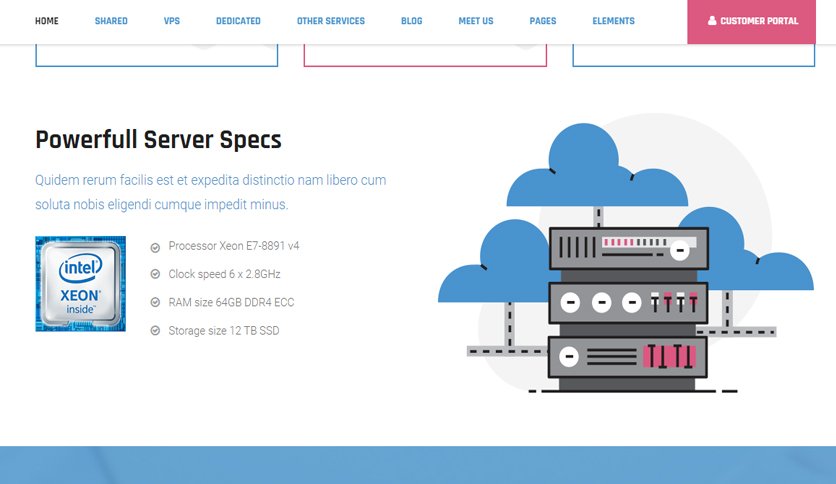The height and width of the screenshot is (484, 836).
Task: Click the 'Quidem rerum facilis' intro paragraph
Action: pyautogui.click(x=211, y=192)
